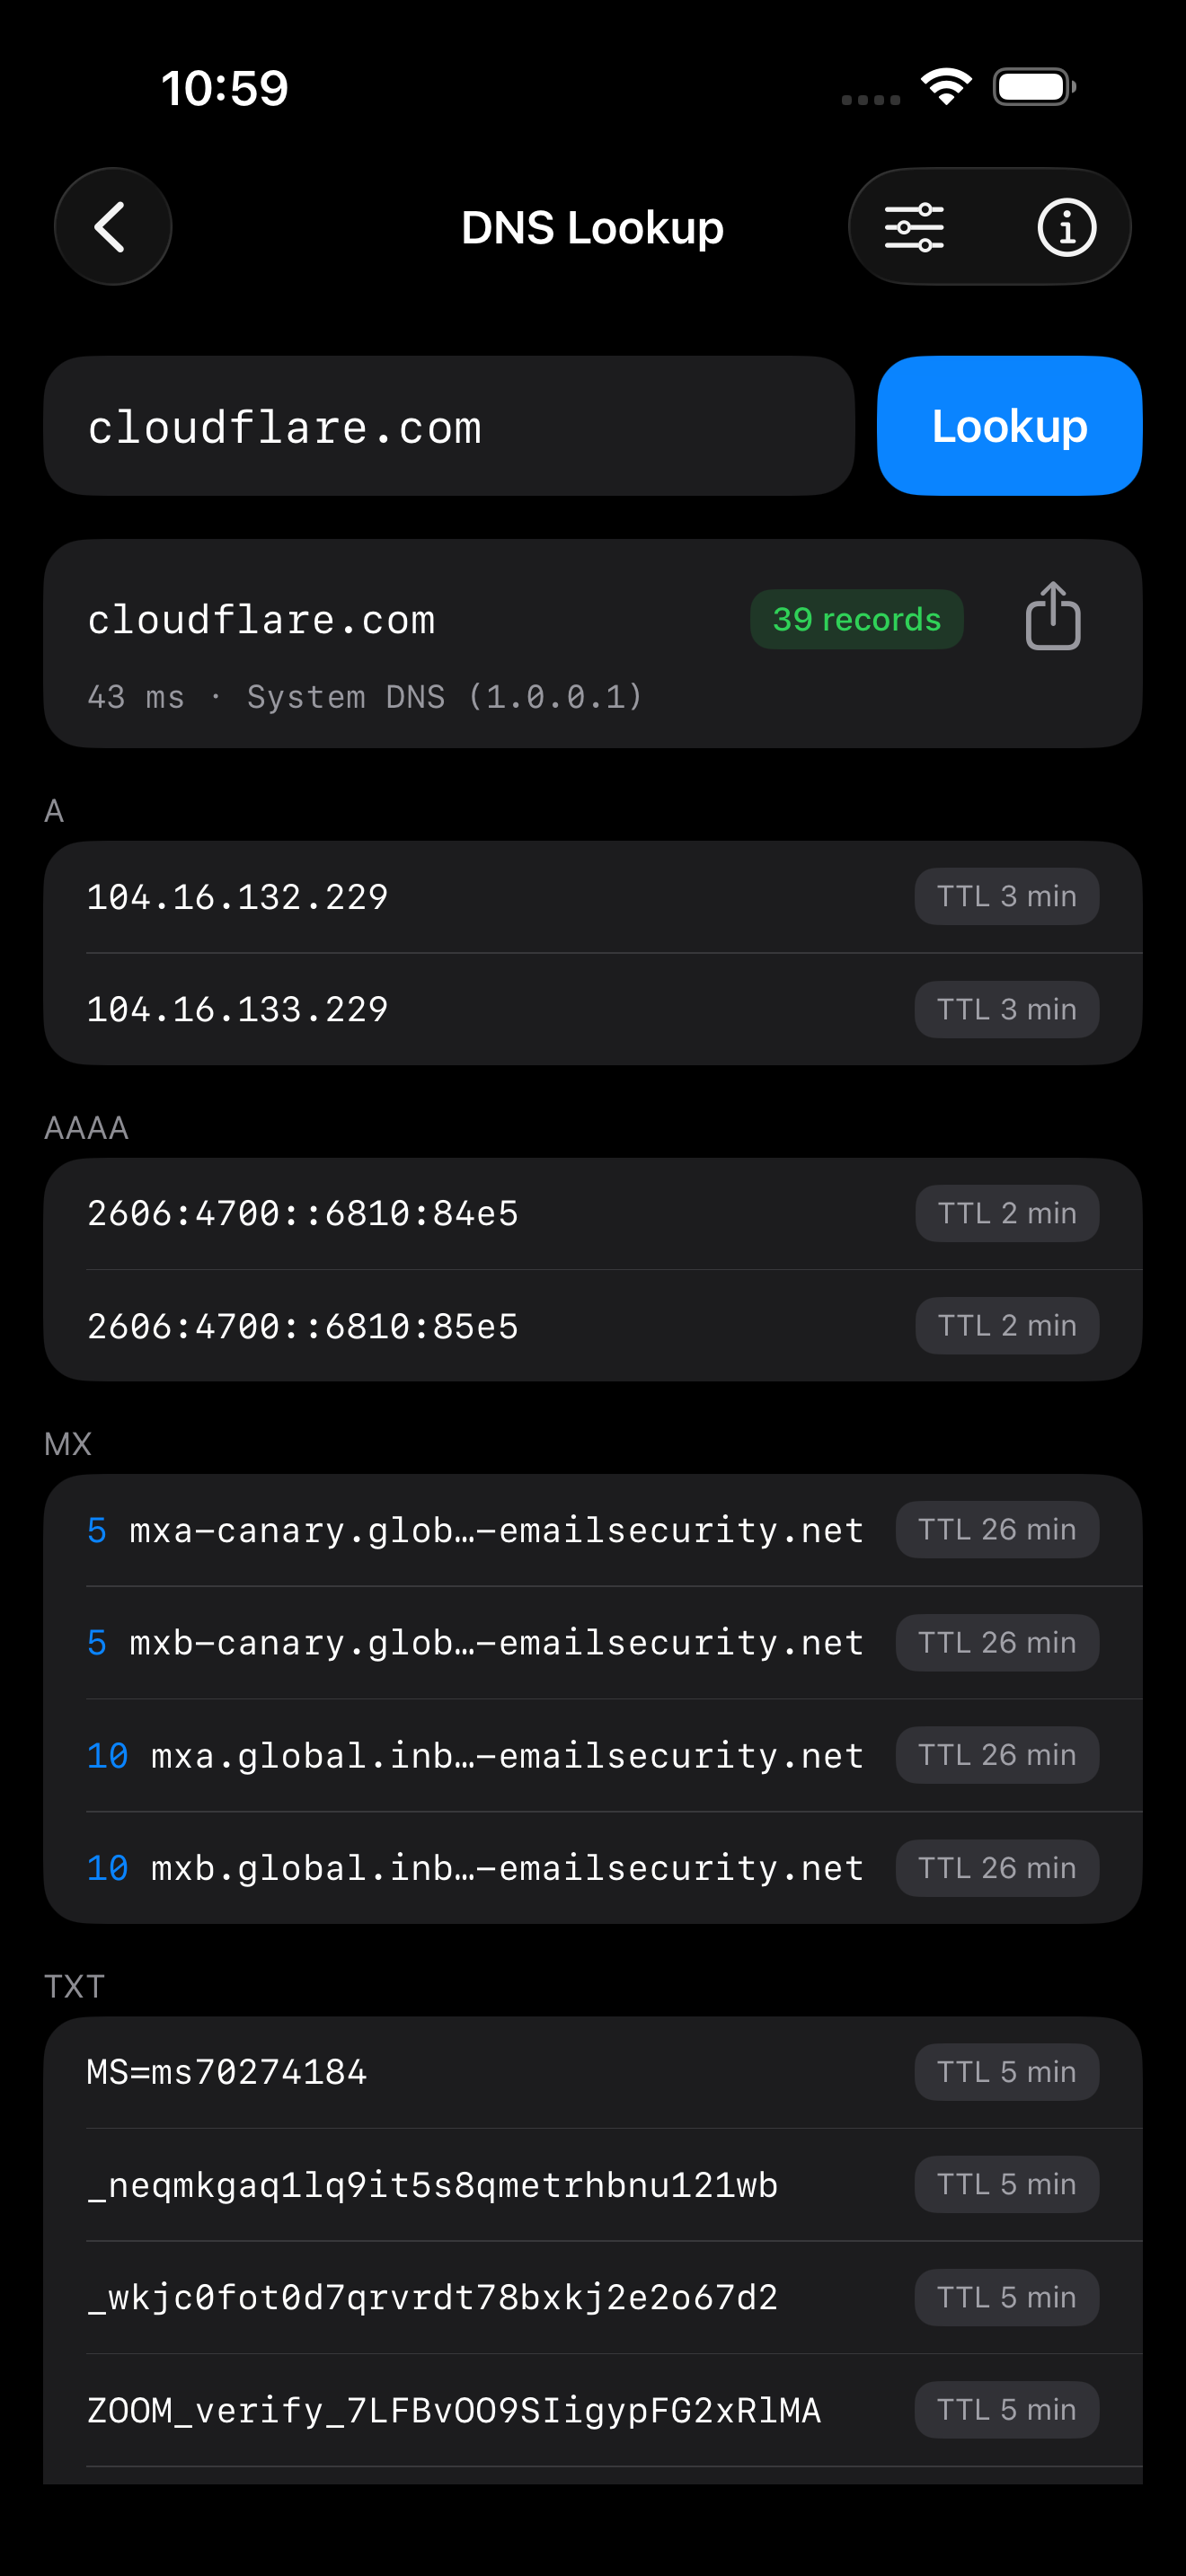Open the info circle icon
Screen dimensions: 1186x2576
tap(1067, 227)
